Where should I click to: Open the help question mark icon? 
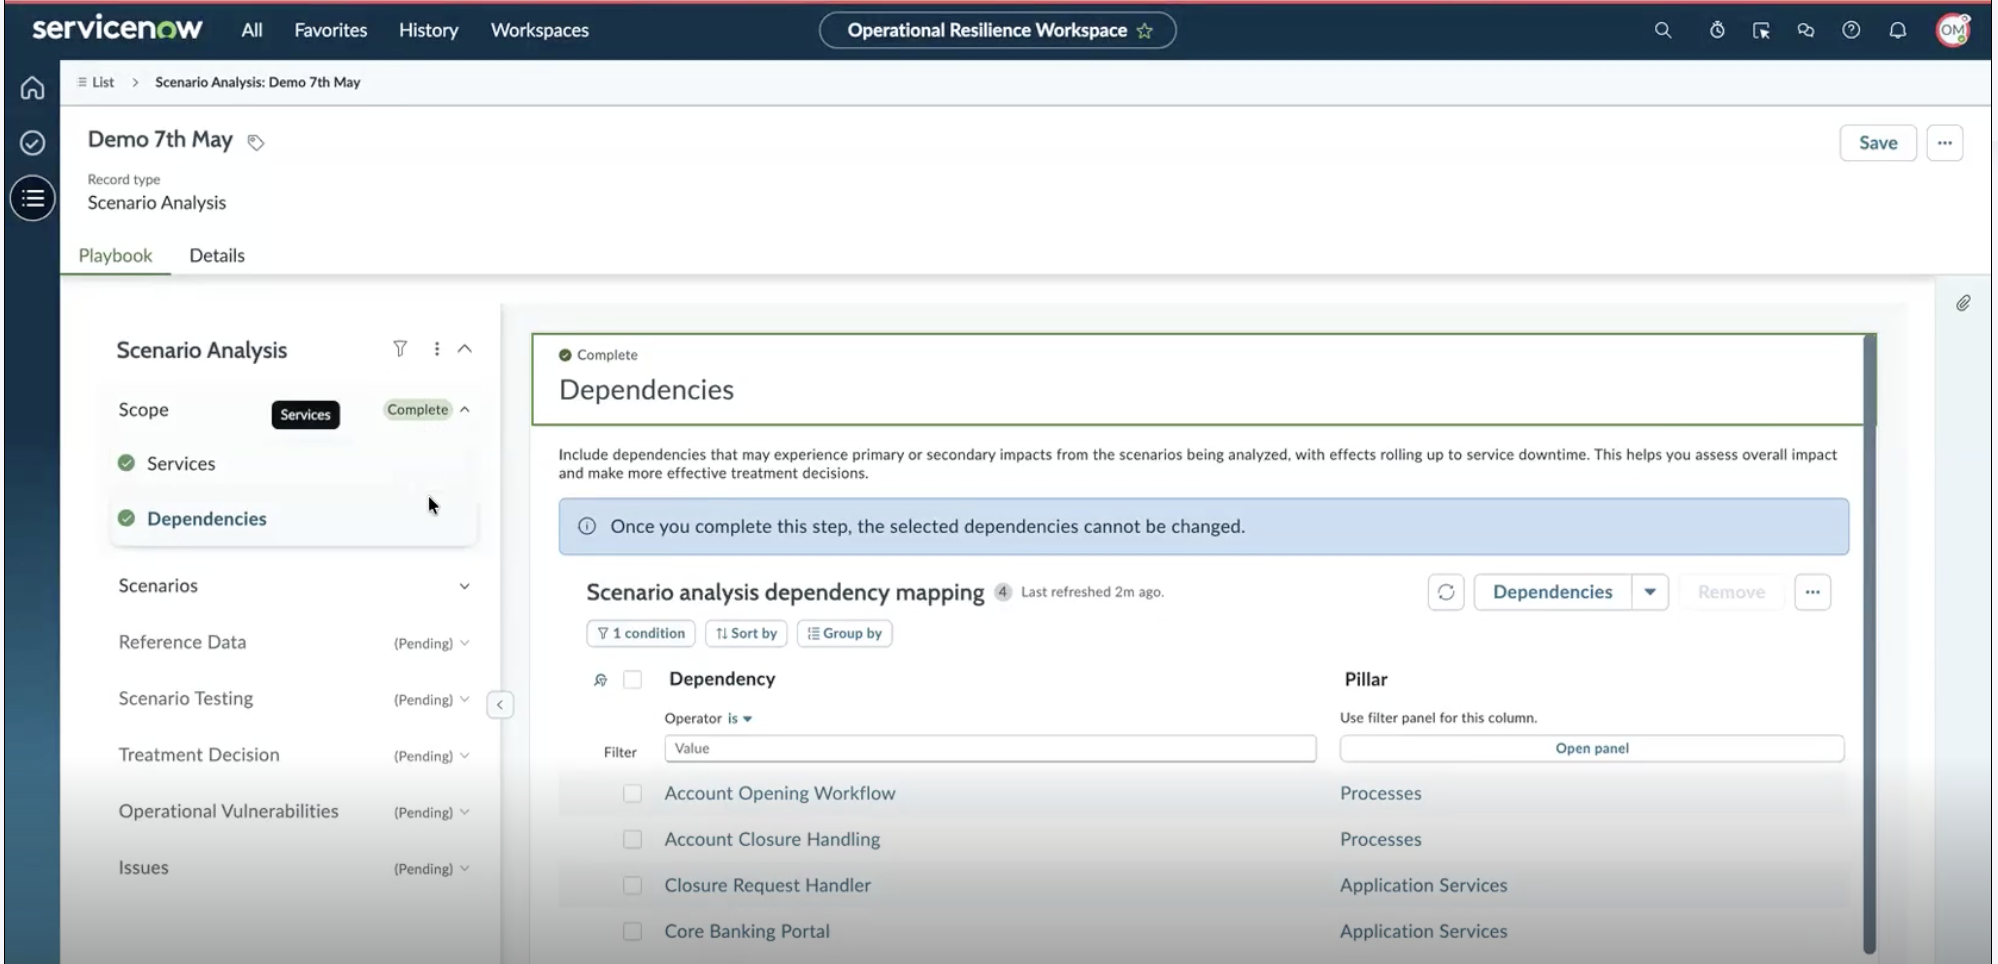[1851, 30]
